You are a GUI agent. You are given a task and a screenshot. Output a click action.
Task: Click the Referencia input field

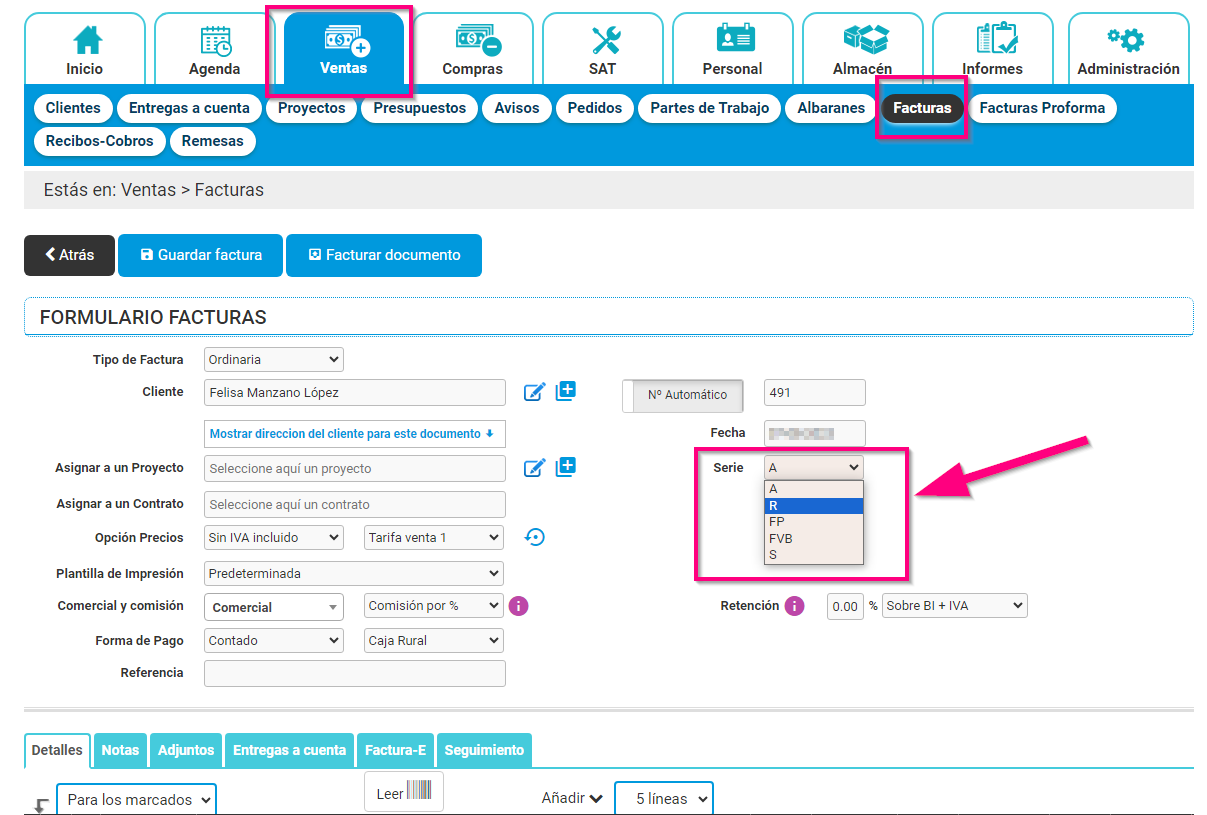click(x=354, y=673)
